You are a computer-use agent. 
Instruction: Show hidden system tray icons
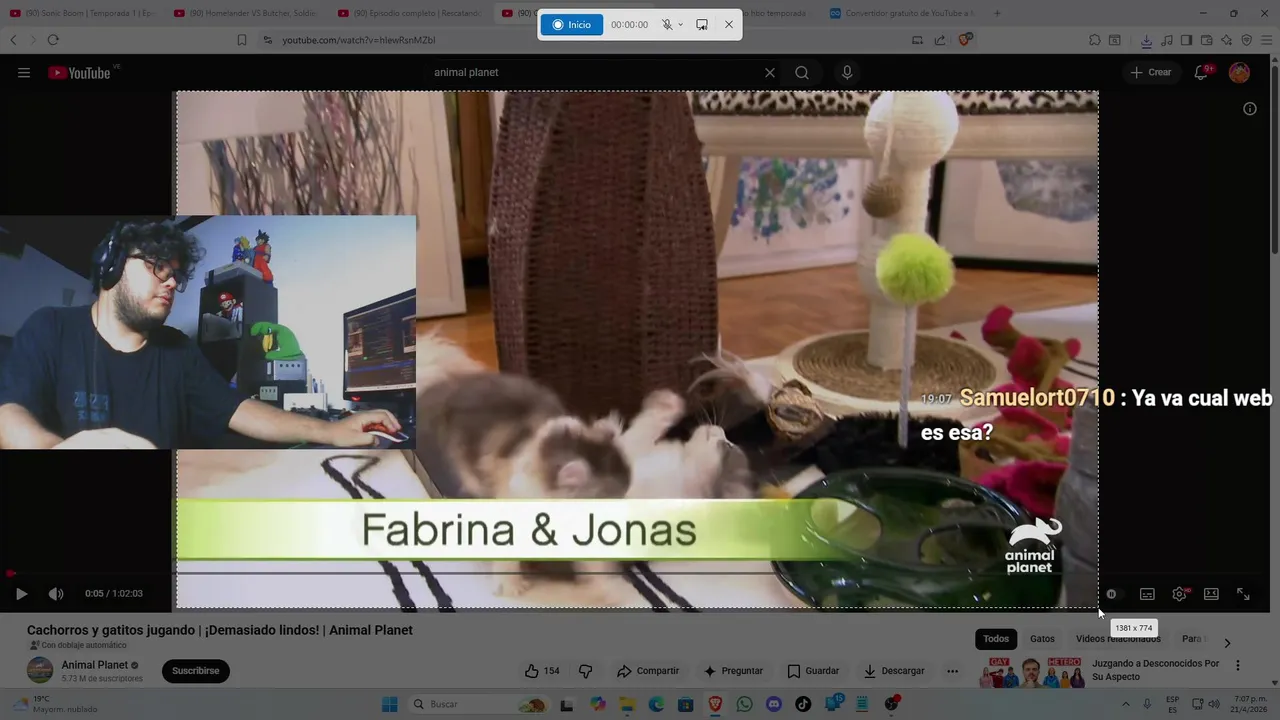tap(1125, 704)
